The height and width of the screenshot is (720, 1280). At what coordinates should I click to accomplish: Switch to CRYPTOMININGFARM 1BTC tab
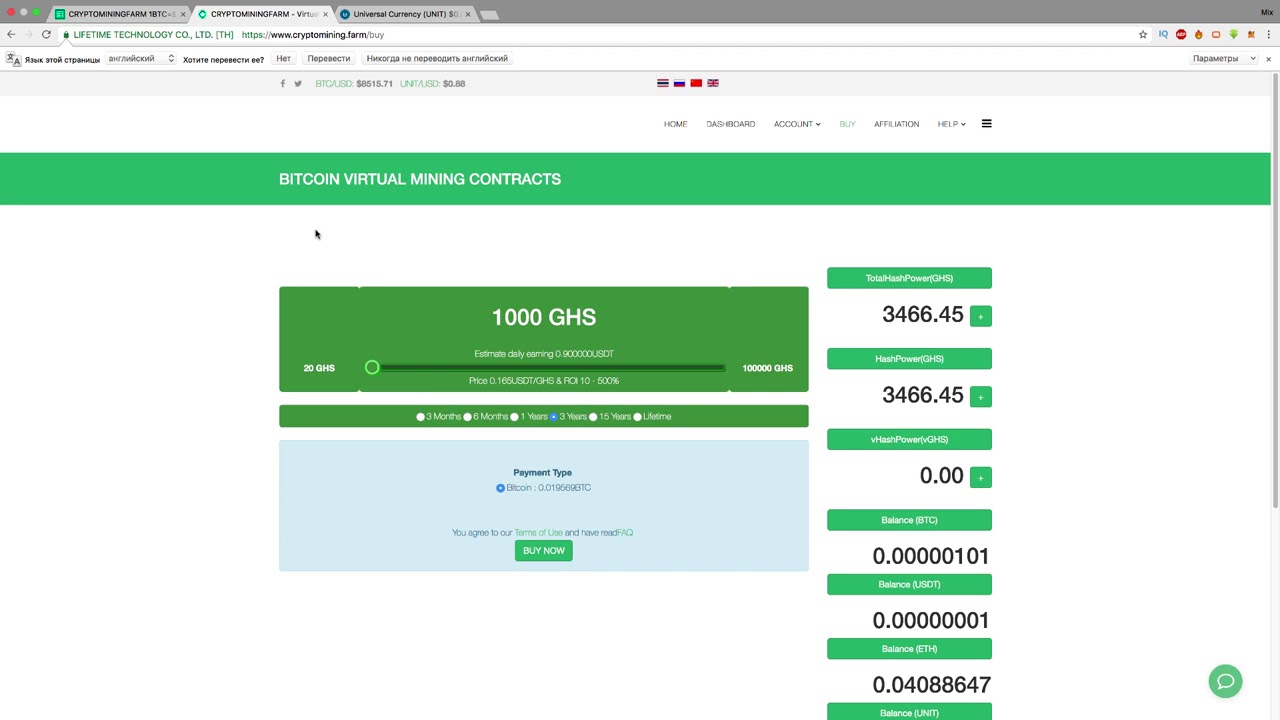(120, 14)
